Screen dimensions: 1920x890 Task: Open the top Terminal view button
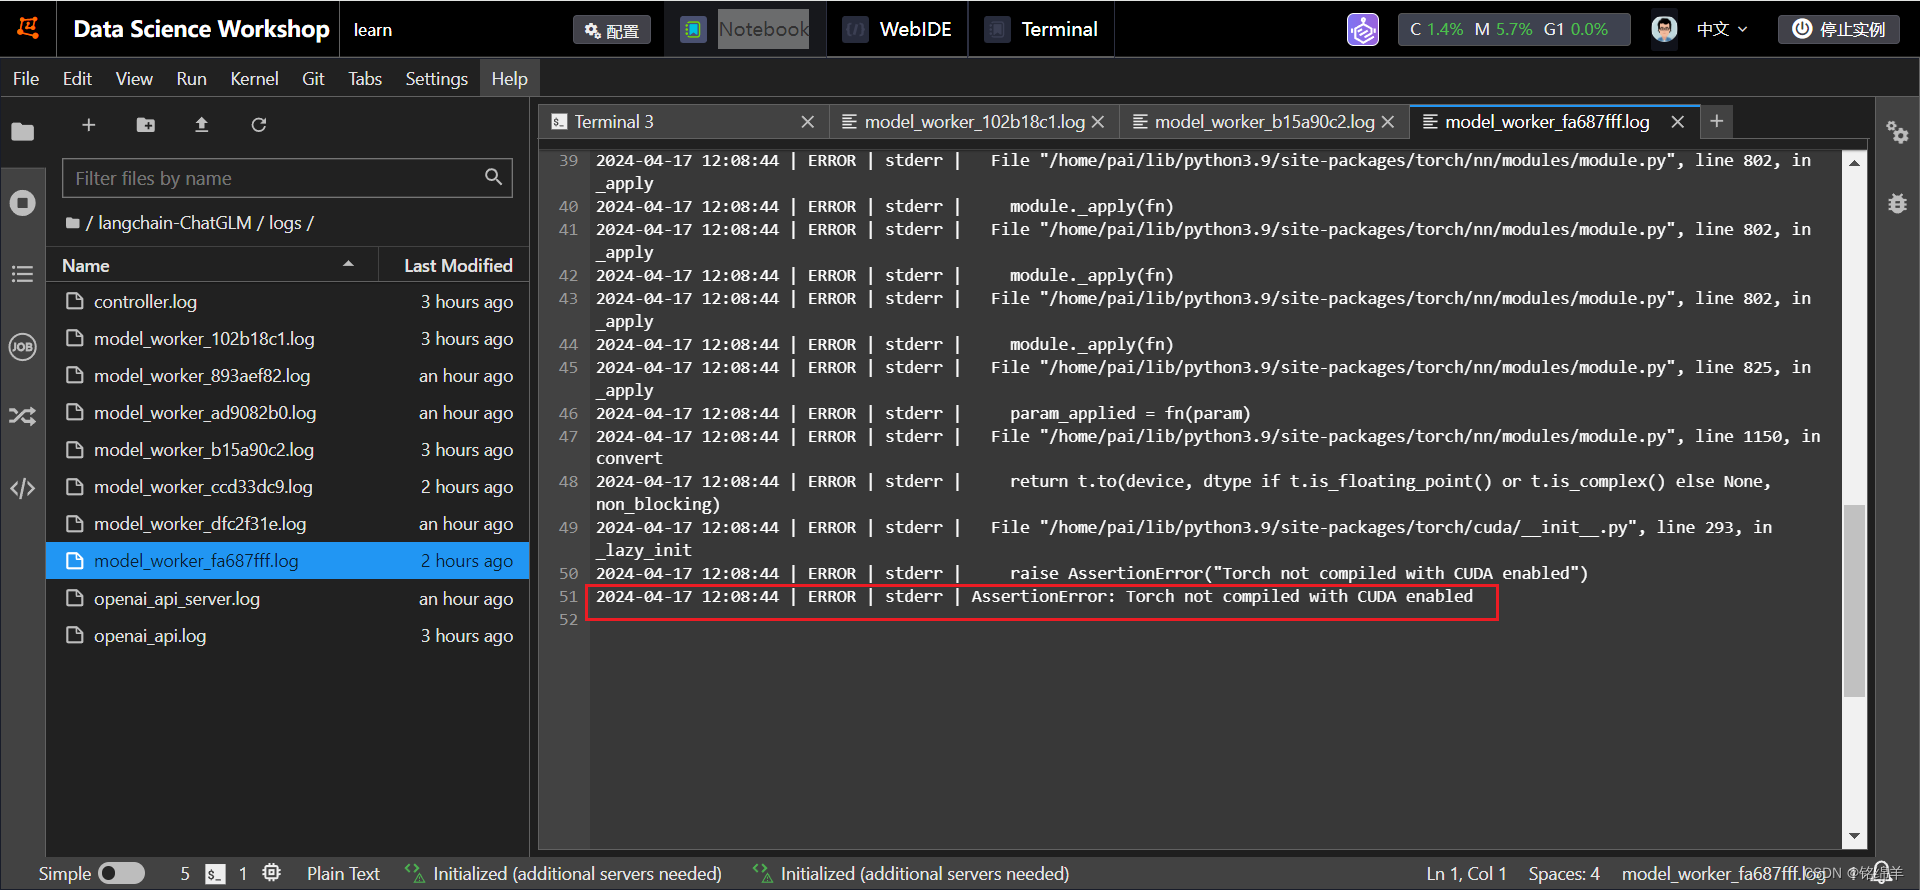(x=1041, y=29)
